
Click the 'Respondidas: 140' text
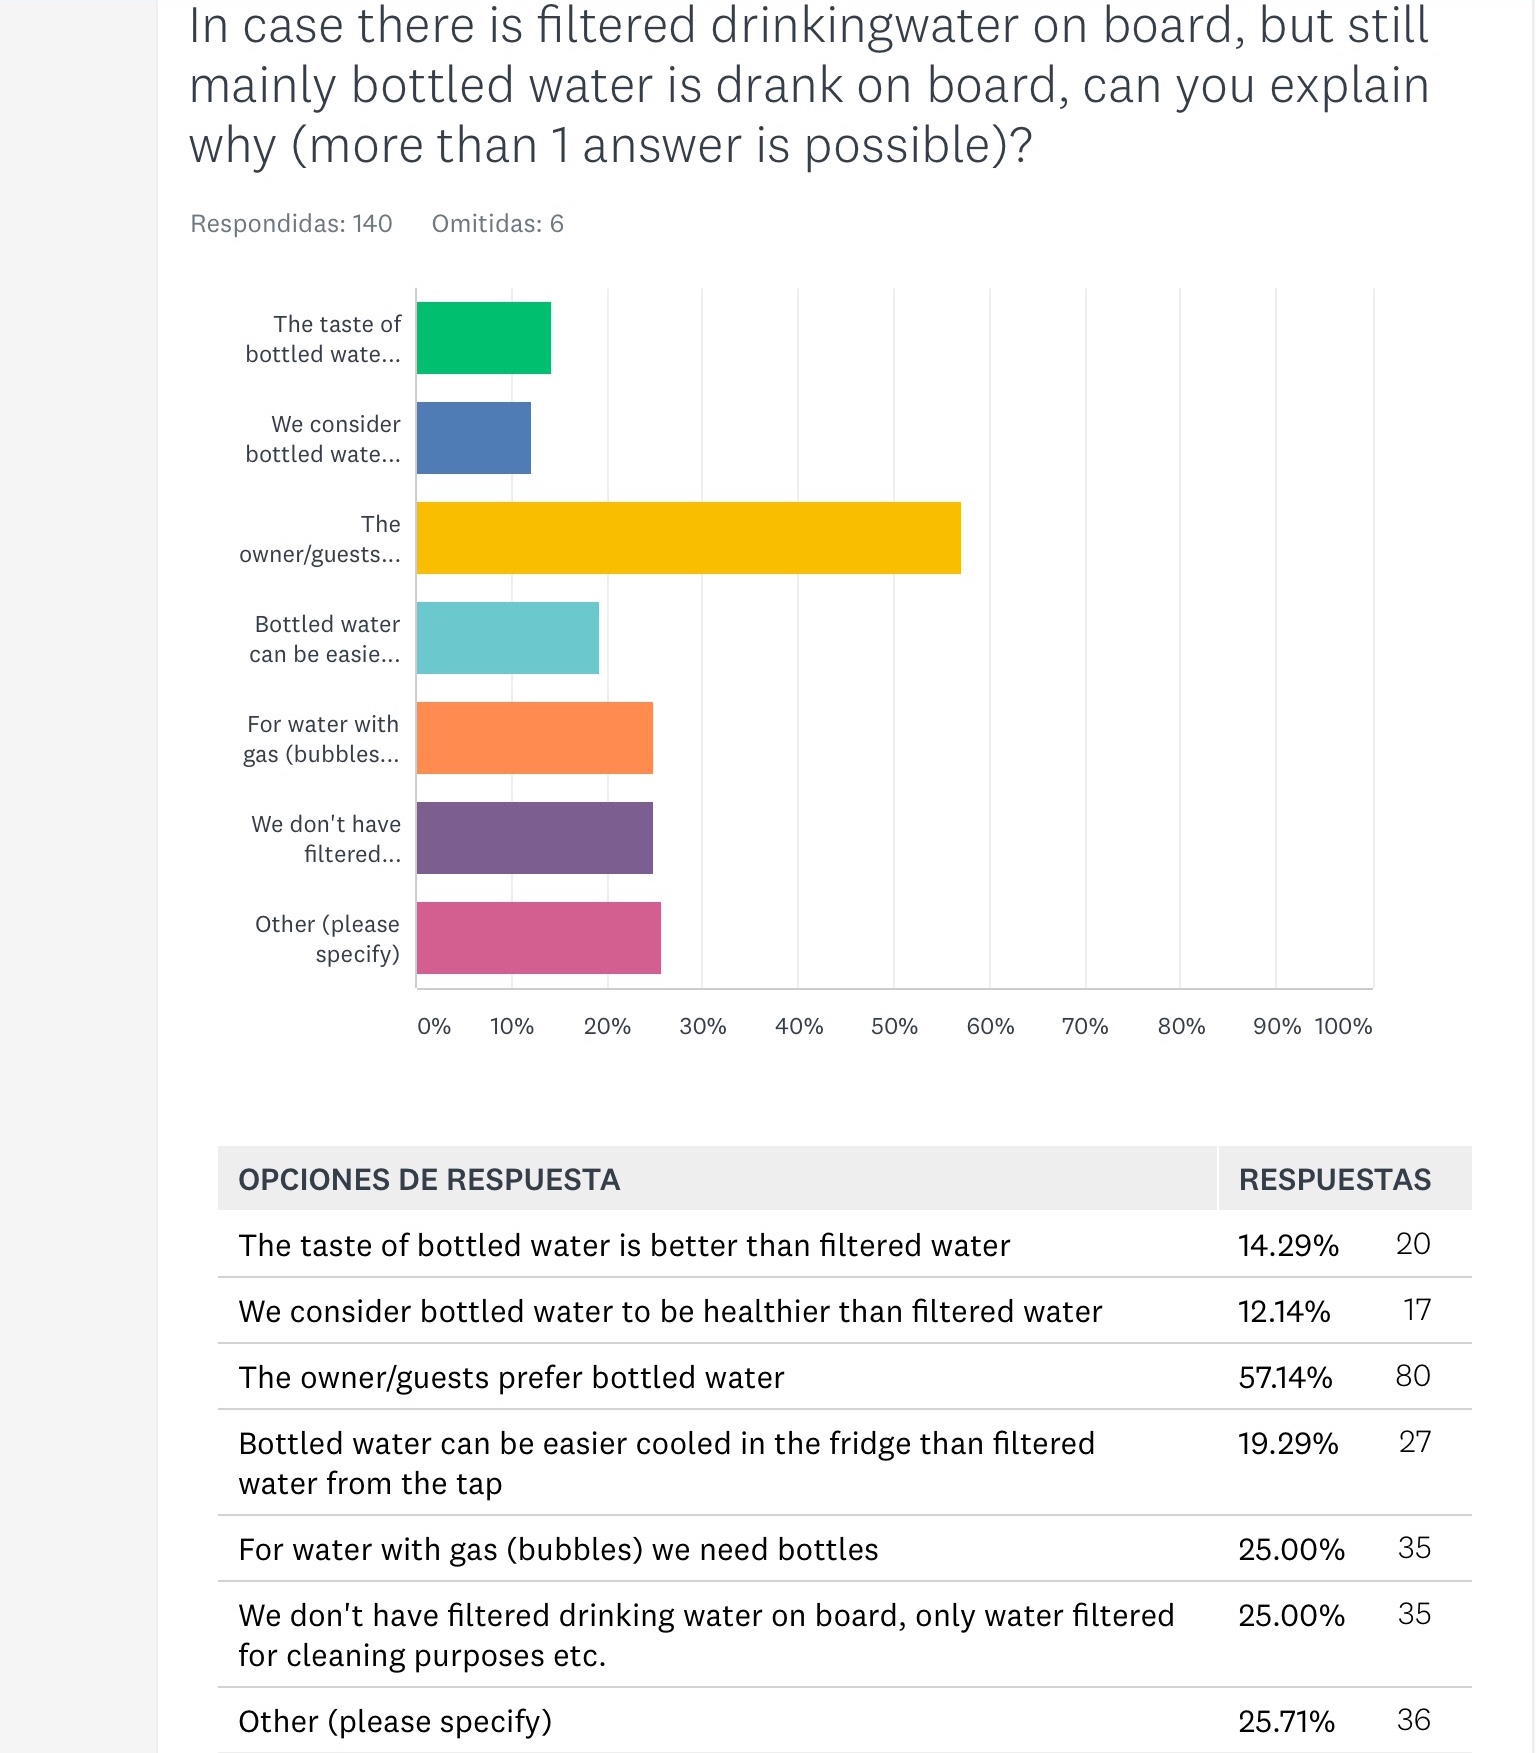tap(291, 224)
